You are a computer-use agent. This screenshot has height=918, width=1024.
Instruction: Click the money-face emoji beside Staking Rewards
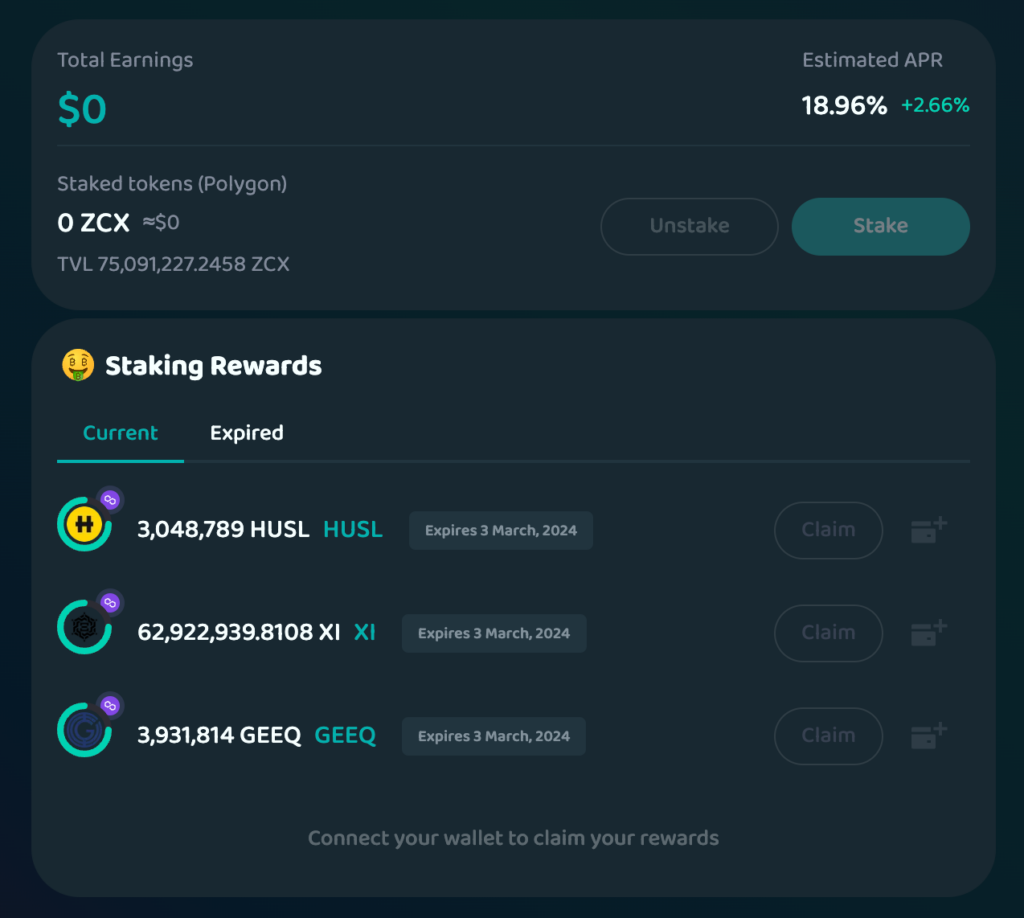pos(78,365)
